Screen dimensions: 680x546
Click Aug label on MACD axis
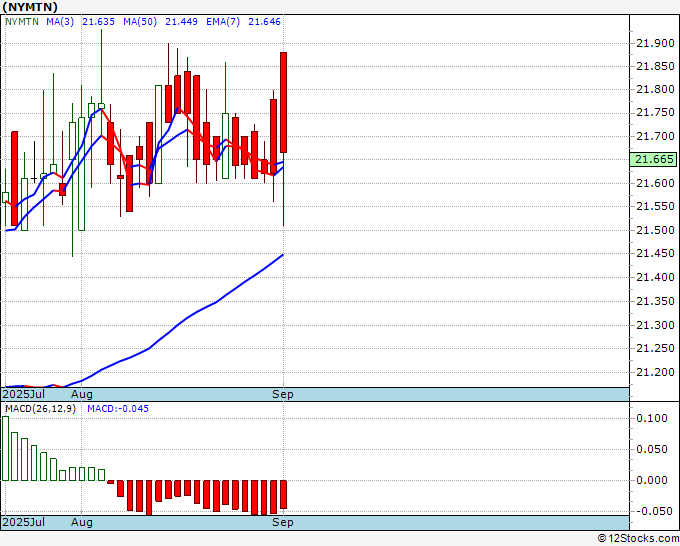[x=82, y=522]
